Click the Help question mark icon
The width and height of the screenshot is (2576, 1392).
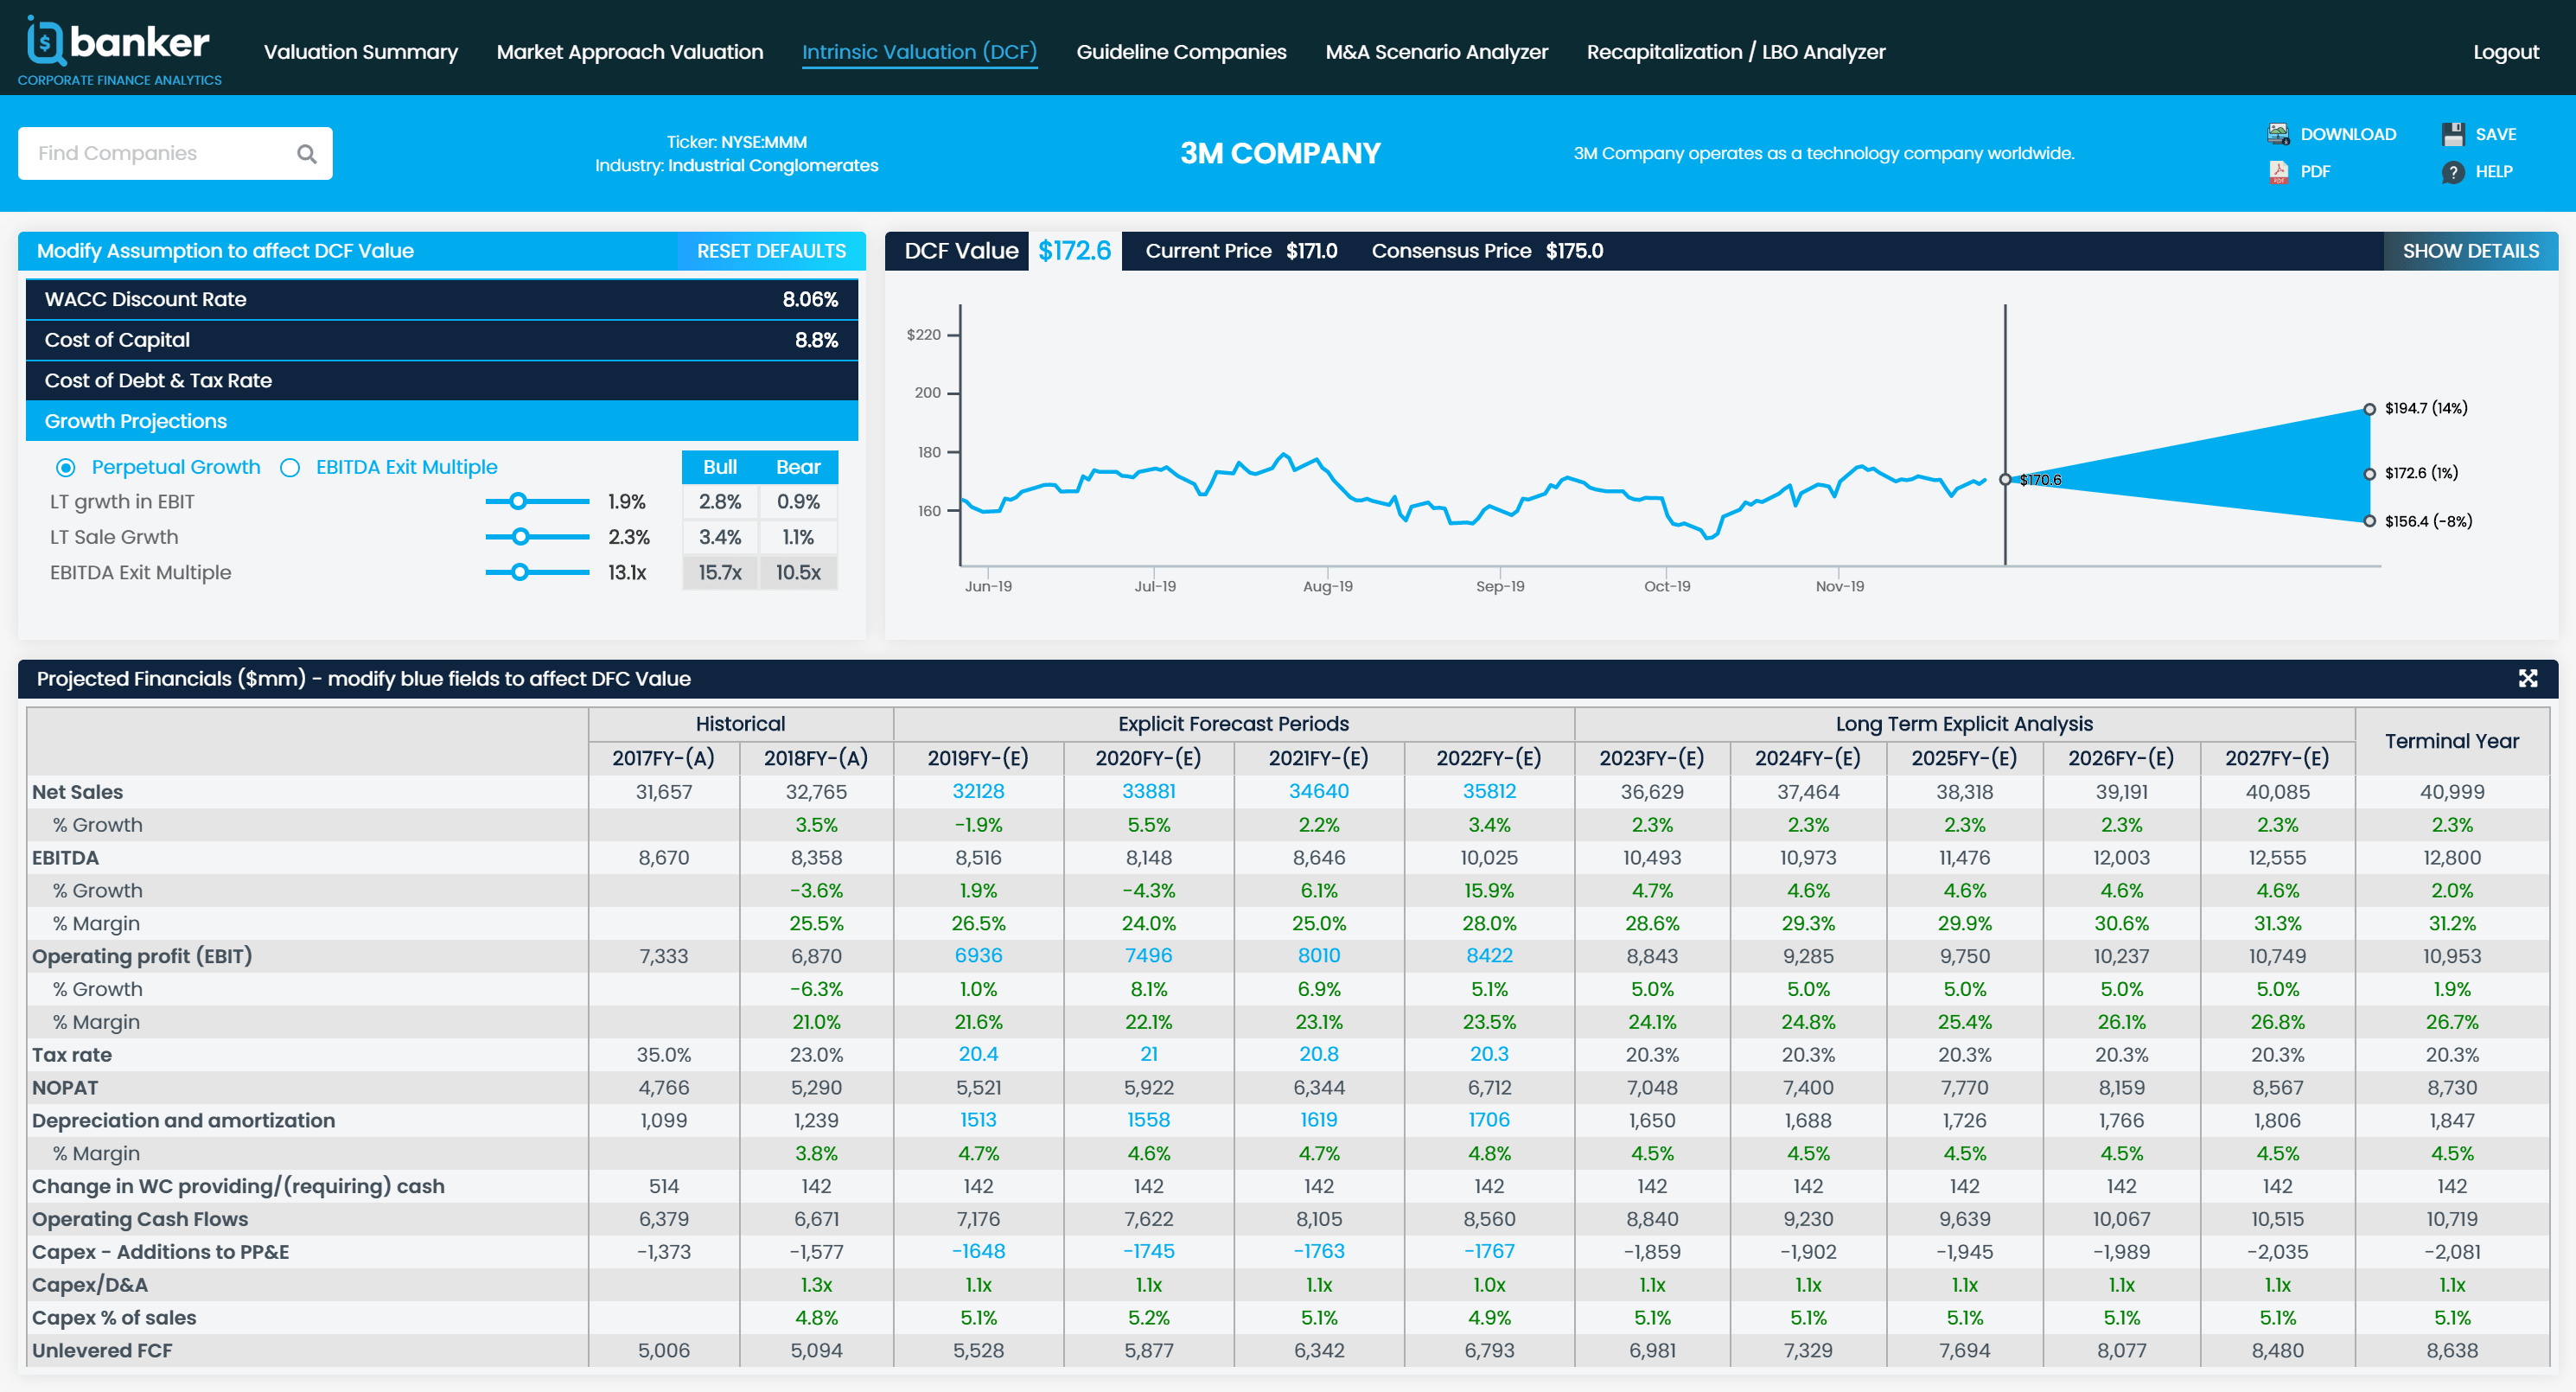click(x=2452, y=172)
